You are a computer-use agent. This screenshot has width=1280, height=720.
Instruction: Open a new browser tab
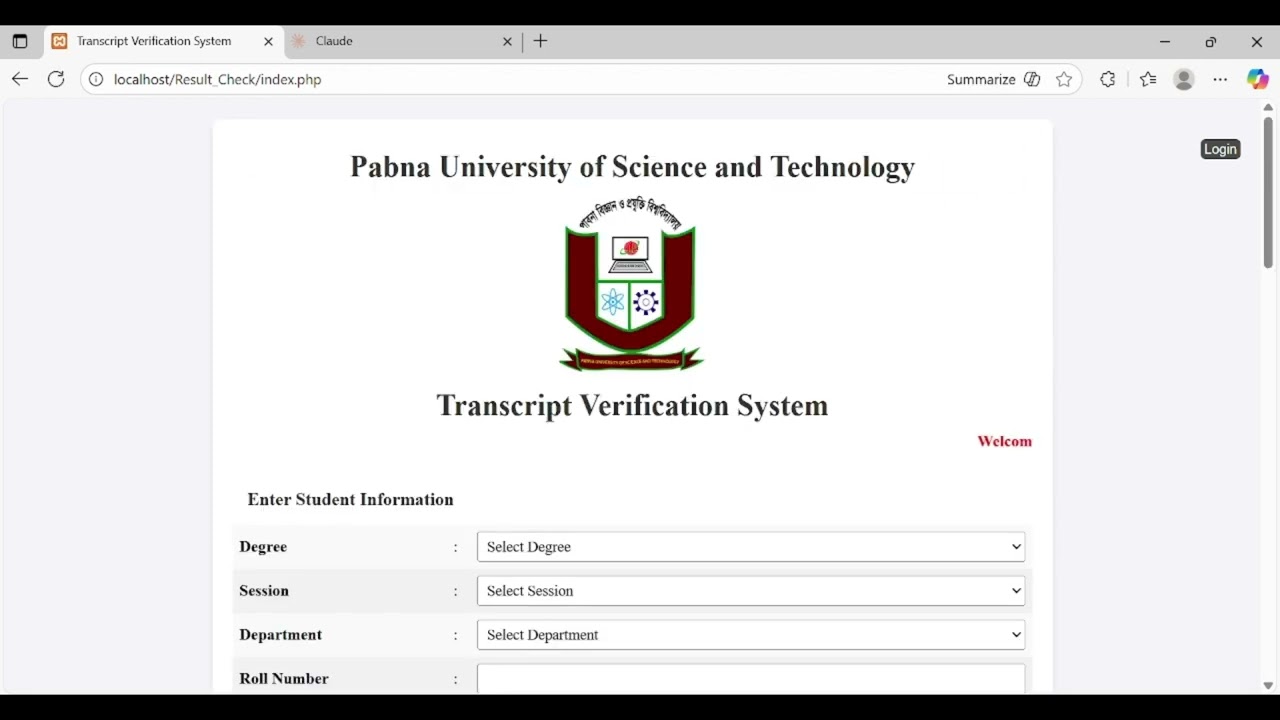click(x=540, y=41)
